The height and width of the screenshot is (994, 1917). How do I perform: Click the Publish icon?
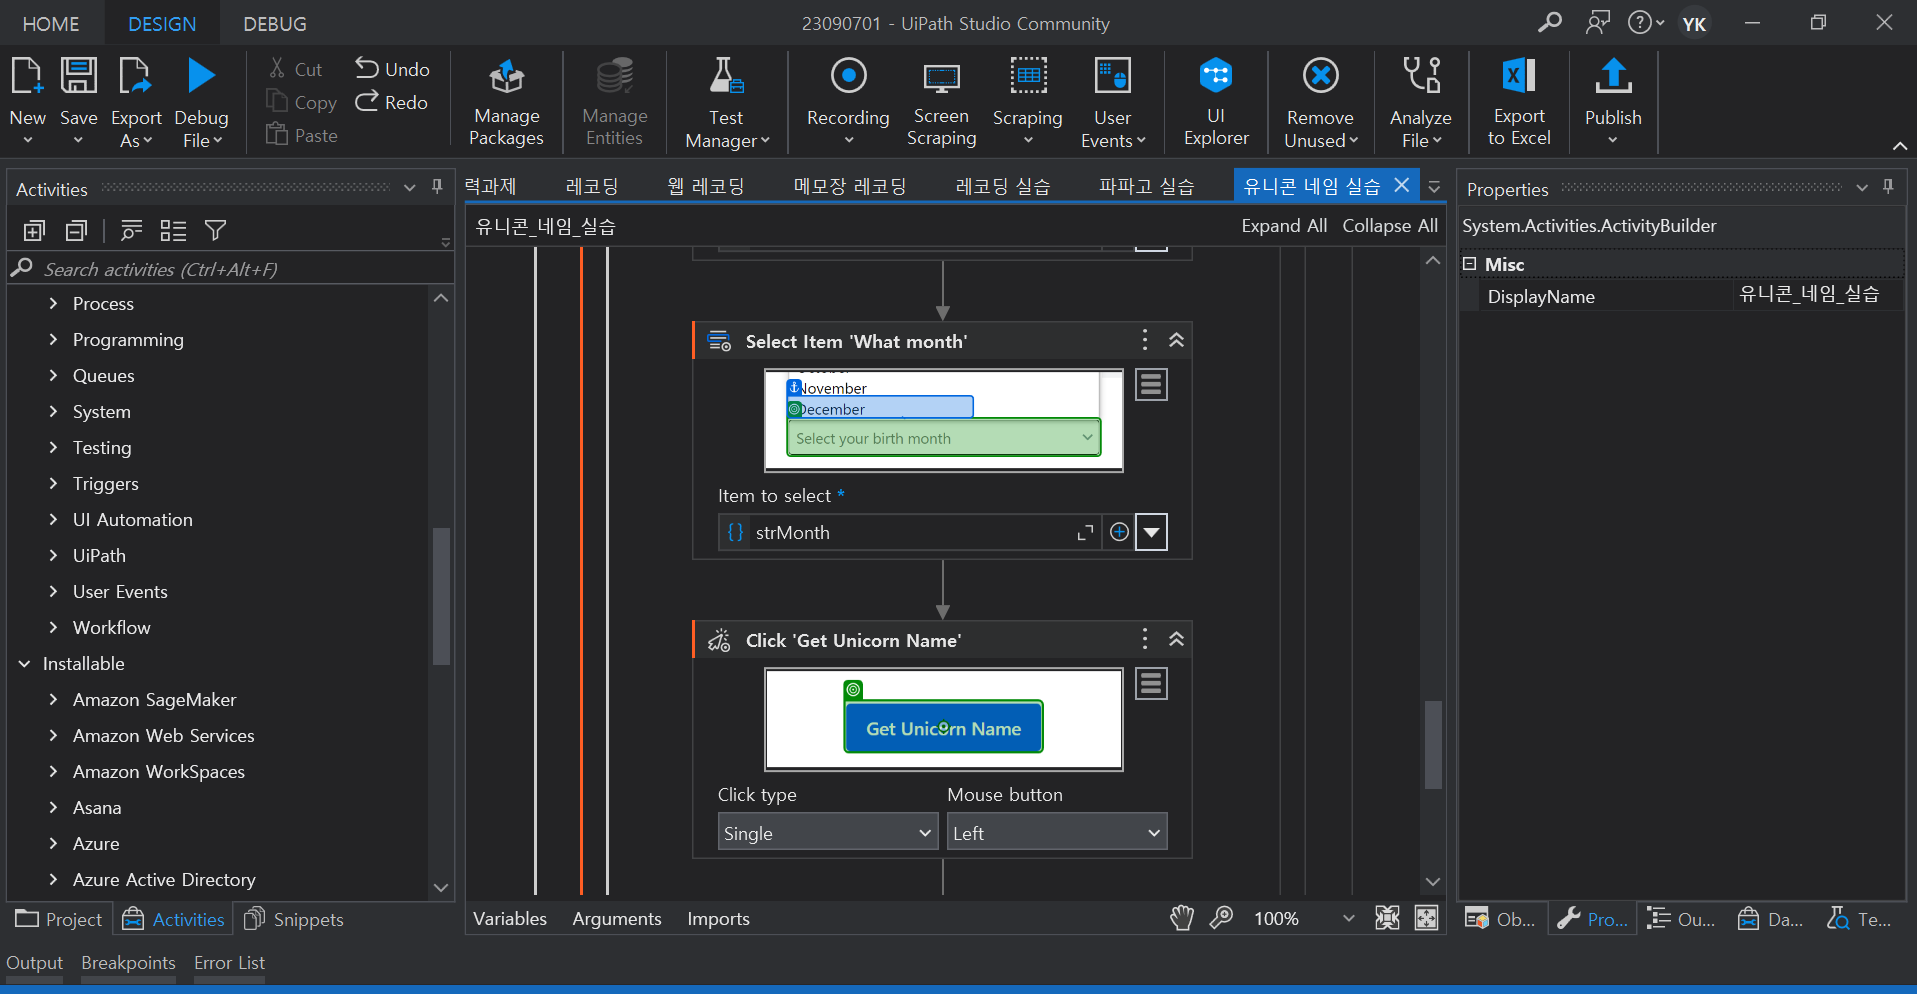(1613, 77)
